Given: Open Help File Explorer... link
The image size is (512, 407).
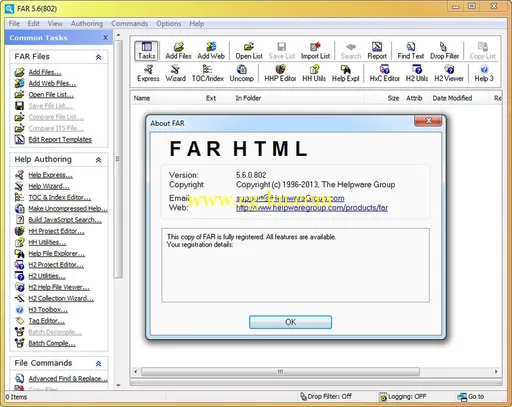Looking at the screenshot, I should click(57, 254).
